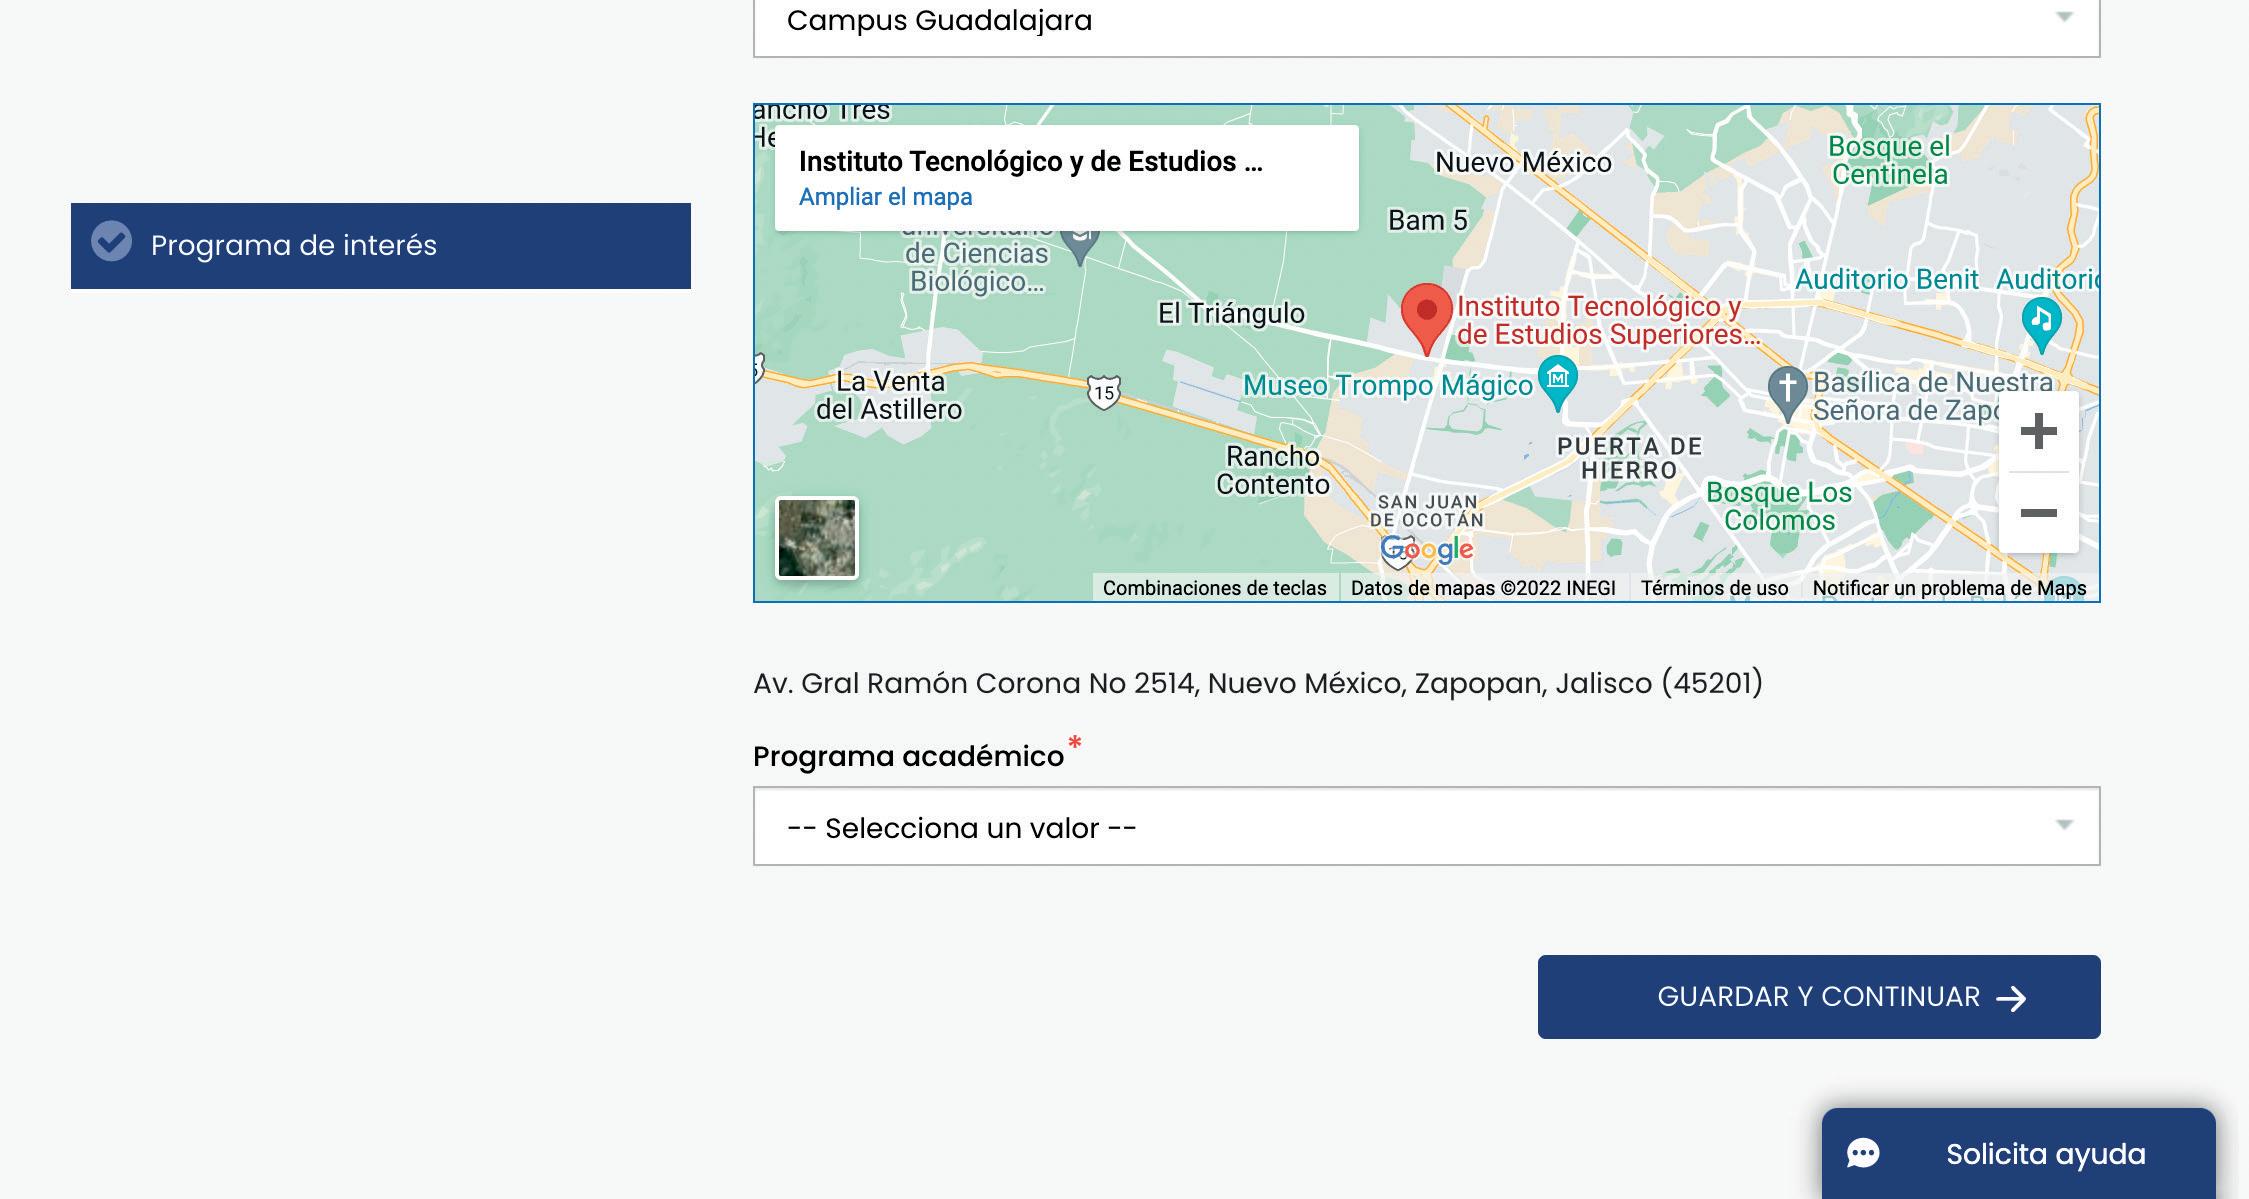Open the Programa académico dropdown

pyautogui.click(x=1425, y=826)
